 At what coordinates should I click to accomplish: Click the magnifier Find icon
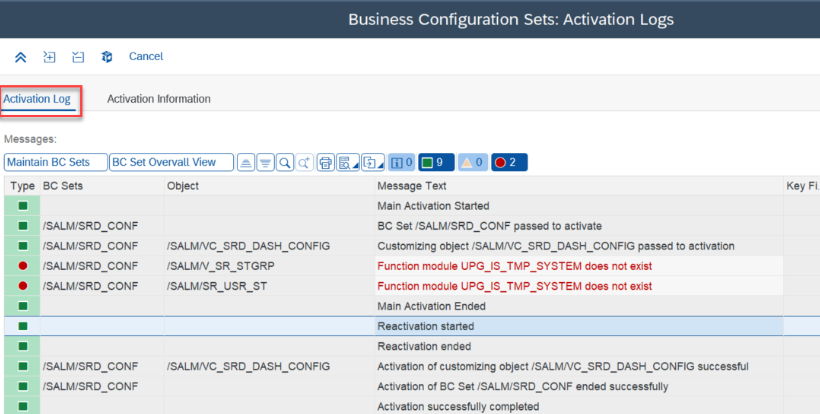[285, 163]
